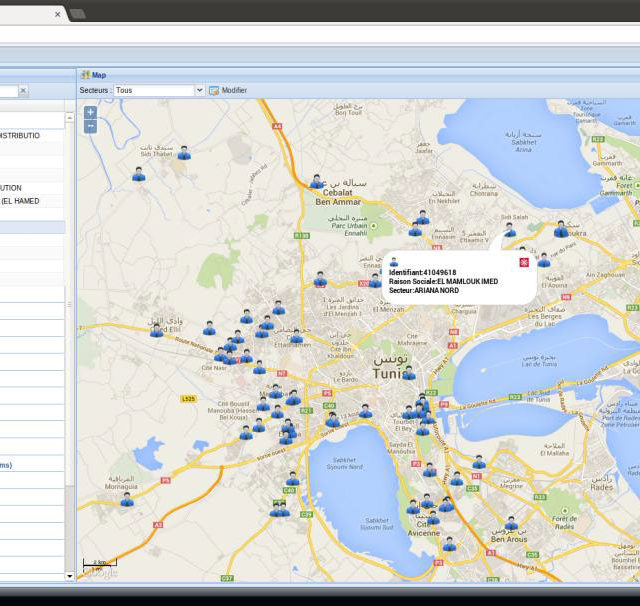640x606 pixels.
Task: Clear the left panel search field
Action: pyautogui.click(x=23, y=91)
